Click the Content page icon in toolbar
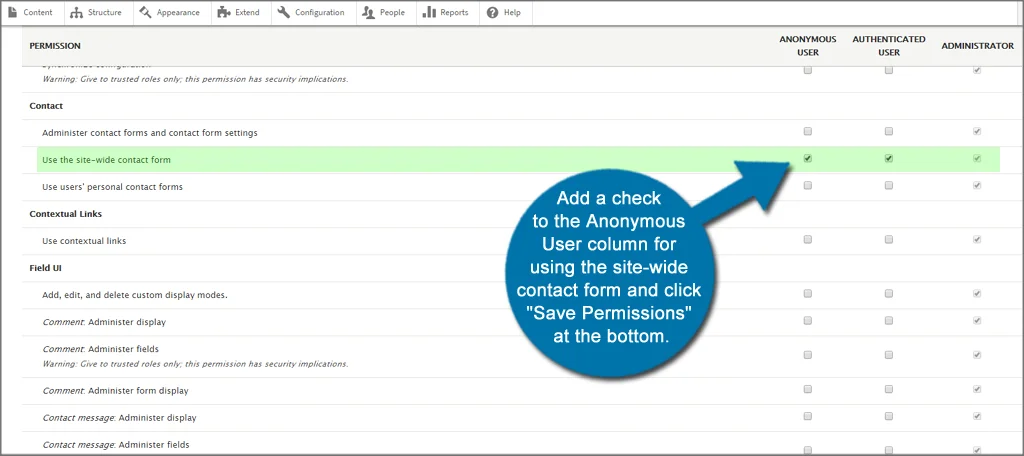This screenshot has width=1024, height=456. 13,12
